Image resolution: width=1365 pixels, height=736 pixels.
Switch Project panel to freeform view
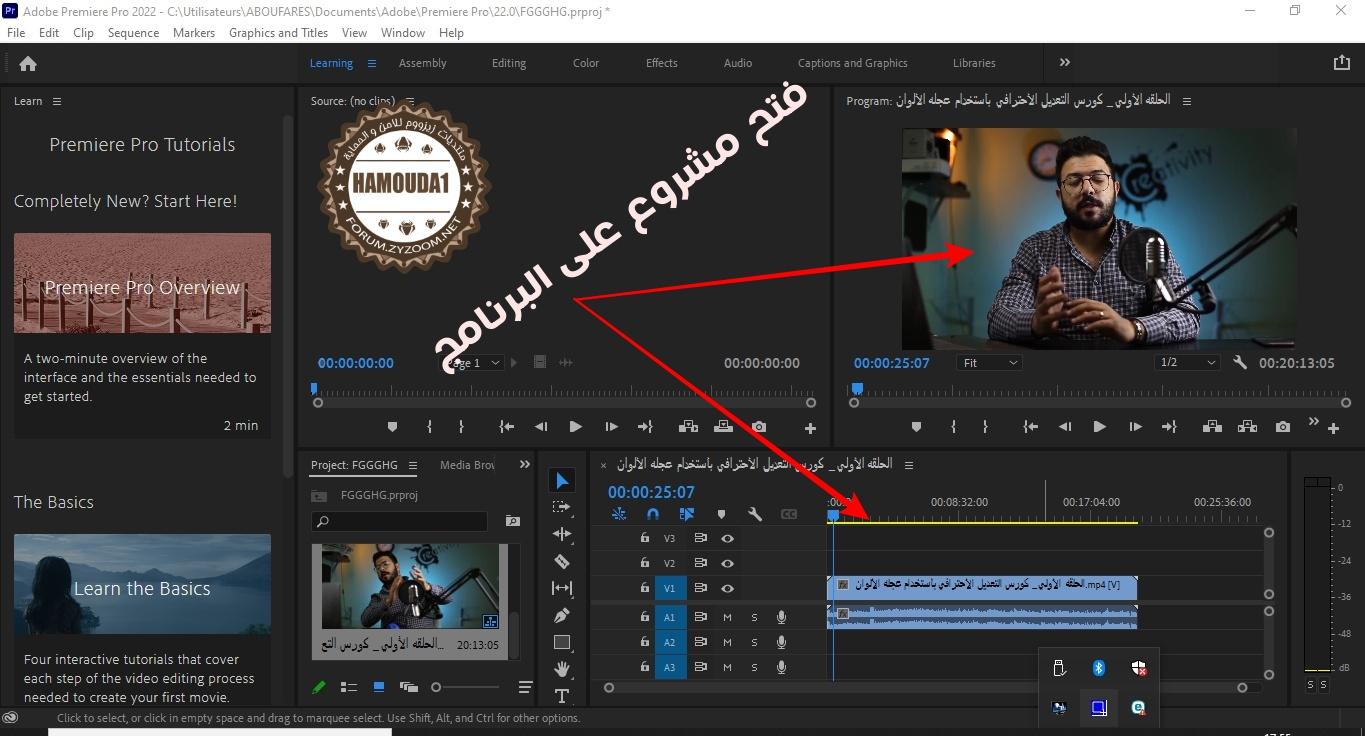[408, 687]
